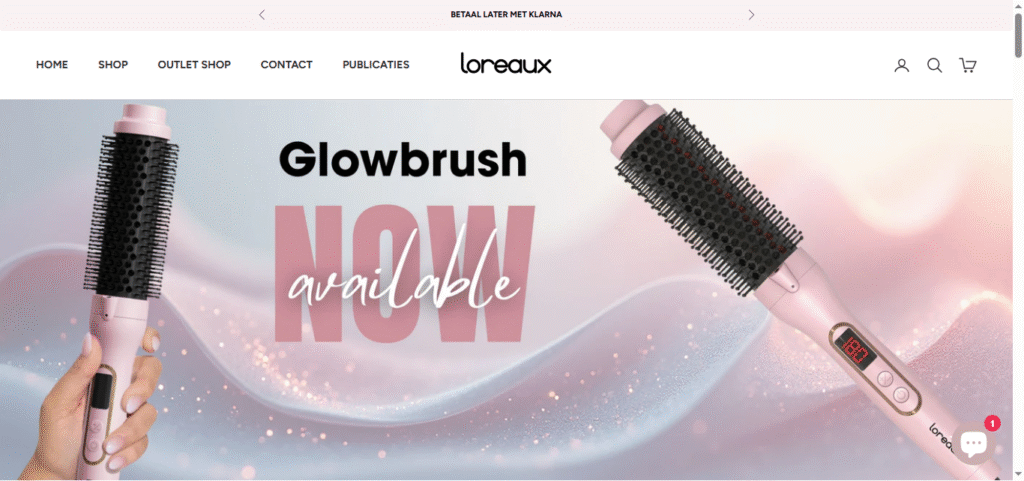Image resolution: width=1024 pixels, height=481 pixels.
Task: Click the NOW available banner text
Action: pos(404,274)
